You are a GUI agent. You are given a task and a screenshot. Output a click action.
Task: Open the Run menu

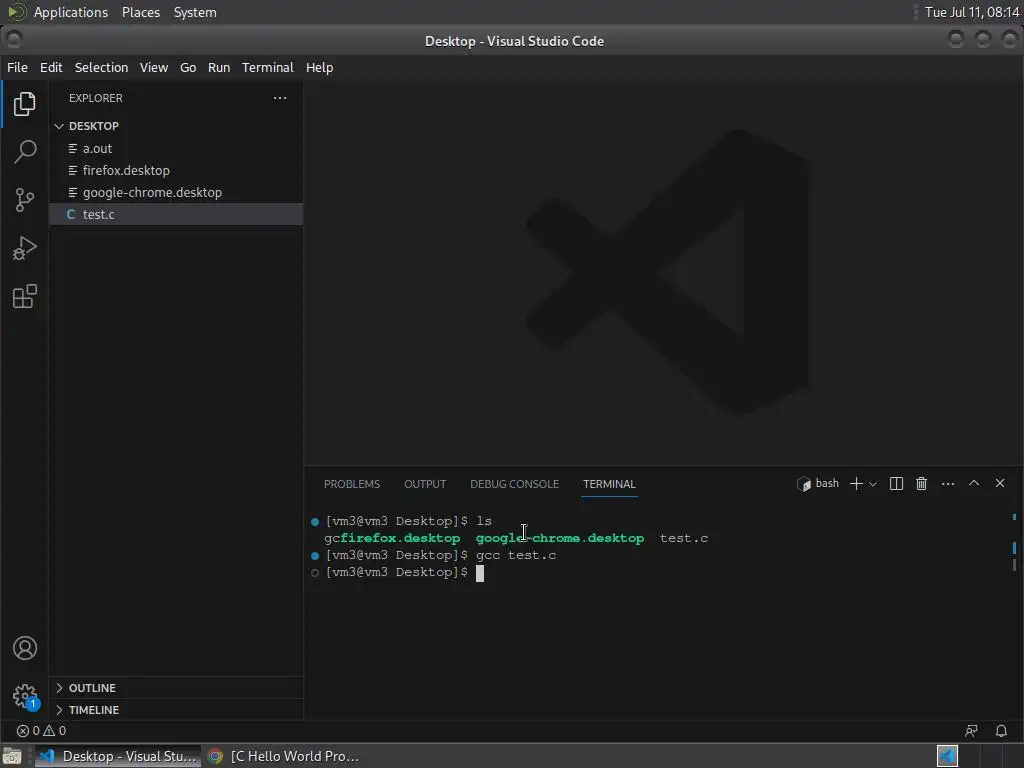(x=219, y=67)
